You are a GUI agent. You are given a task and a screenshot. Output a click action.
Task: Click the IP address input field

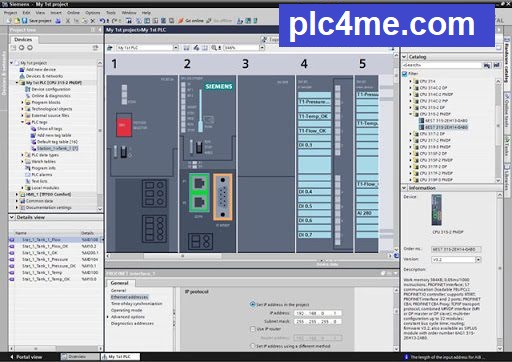click(x=318, y=313)
